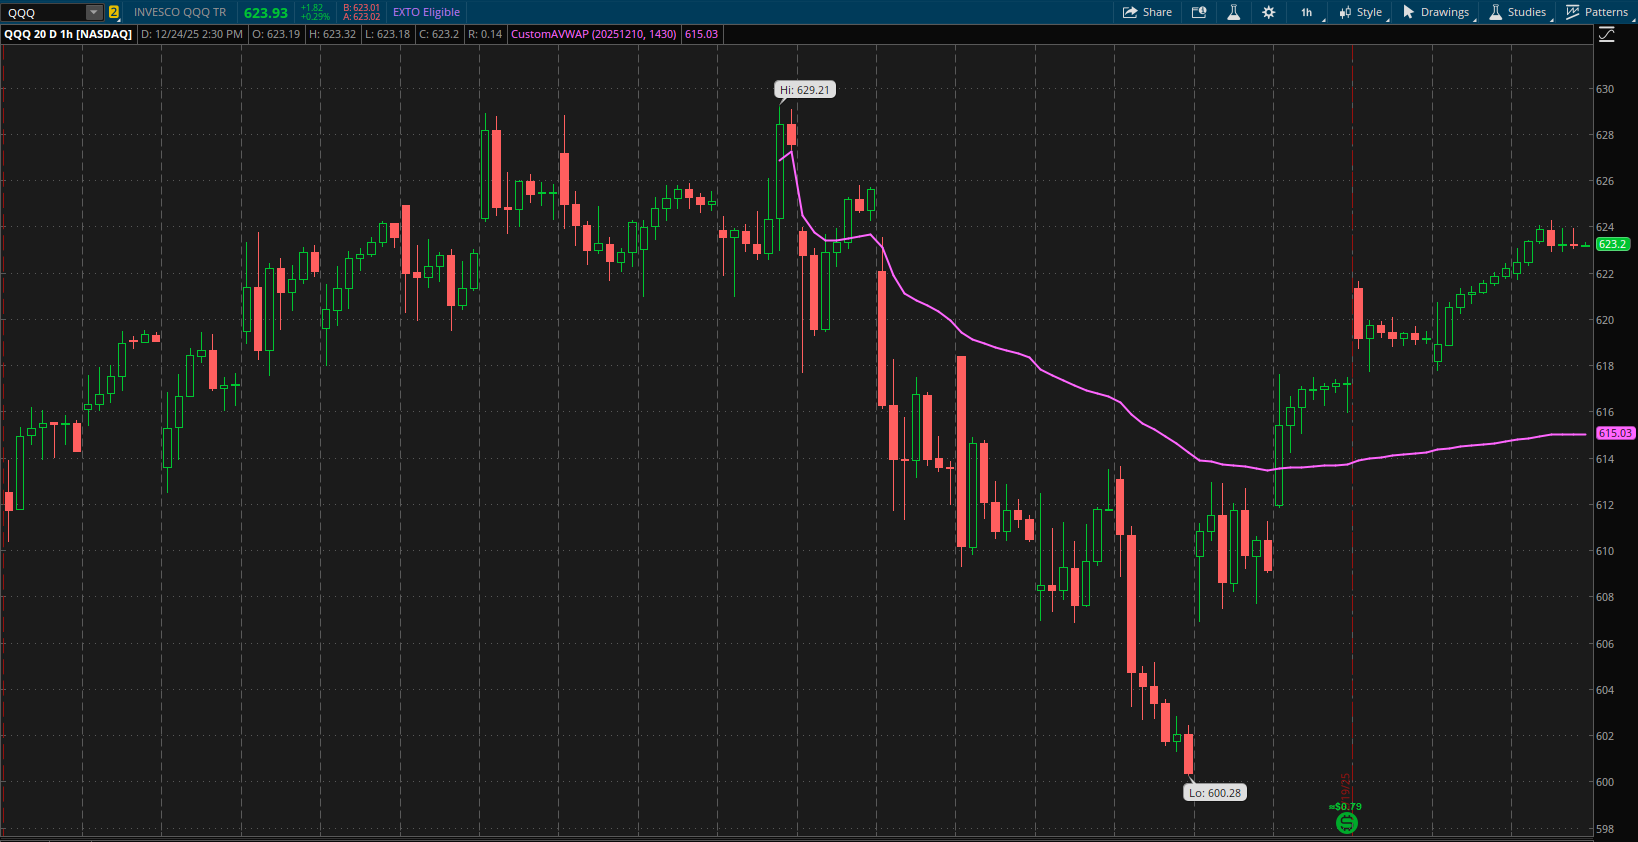This screenshot has height=842, width=1638.
Task: Open the alert window icon
Action: tap(1199, 12)
